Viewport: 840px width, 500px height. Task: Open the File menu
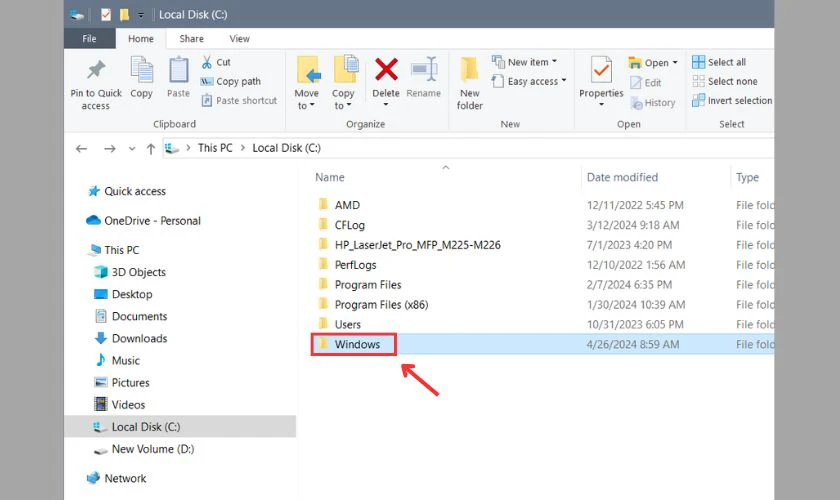89,39
